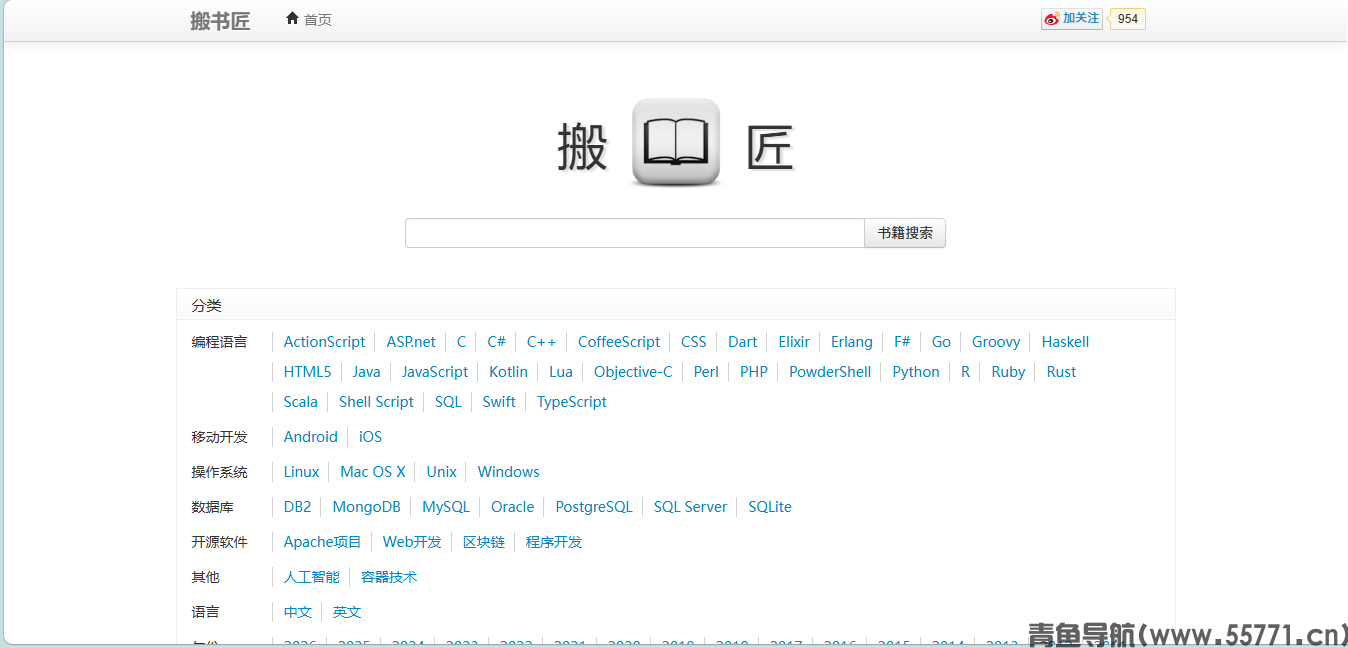This screenshot has height=648, width=1348.
Task: Browse SQLite books
Action: pos(770,507)
